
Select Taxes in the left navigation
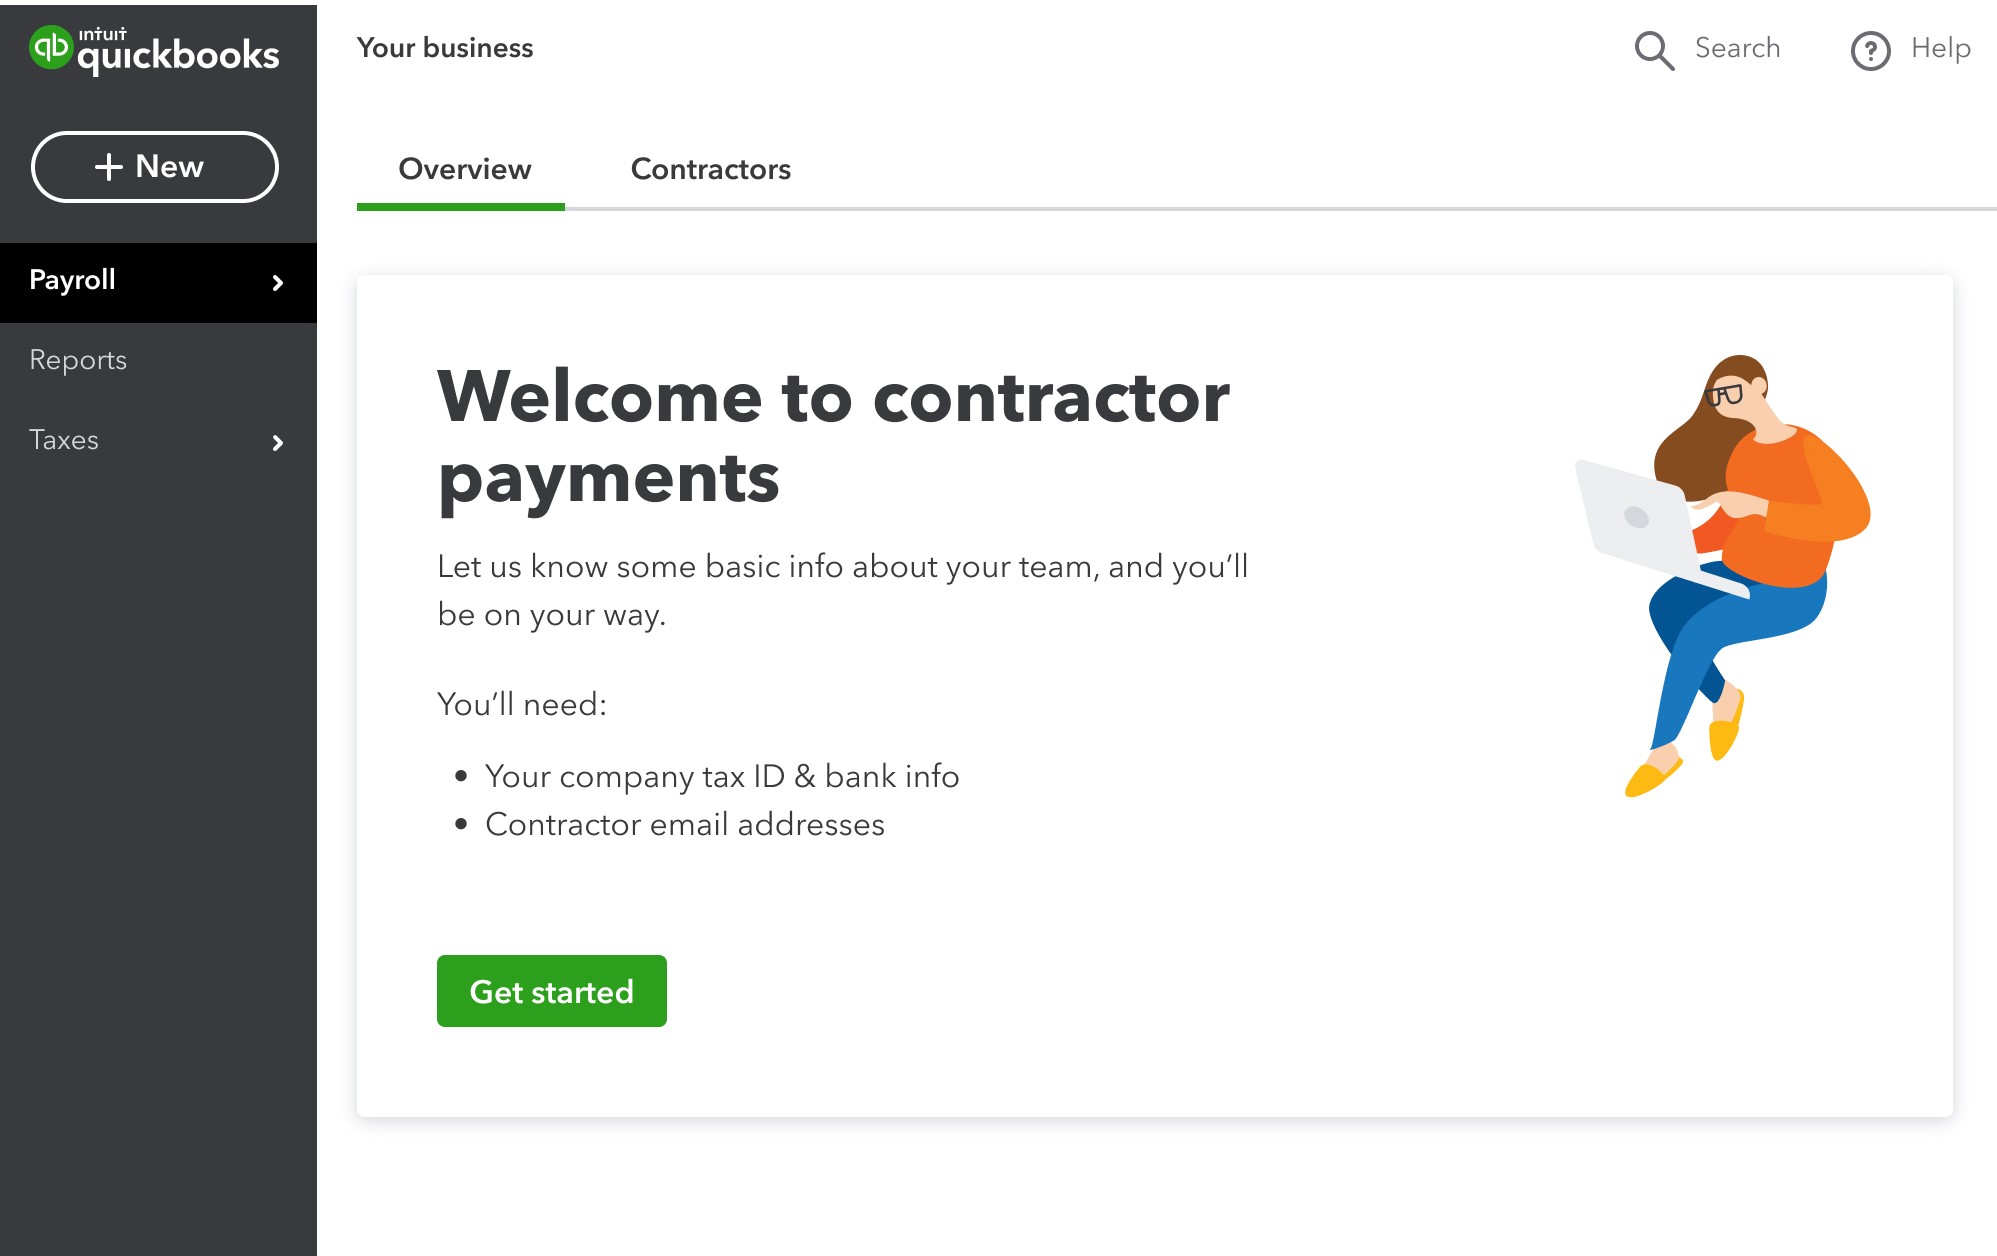[x=64, y=440]
